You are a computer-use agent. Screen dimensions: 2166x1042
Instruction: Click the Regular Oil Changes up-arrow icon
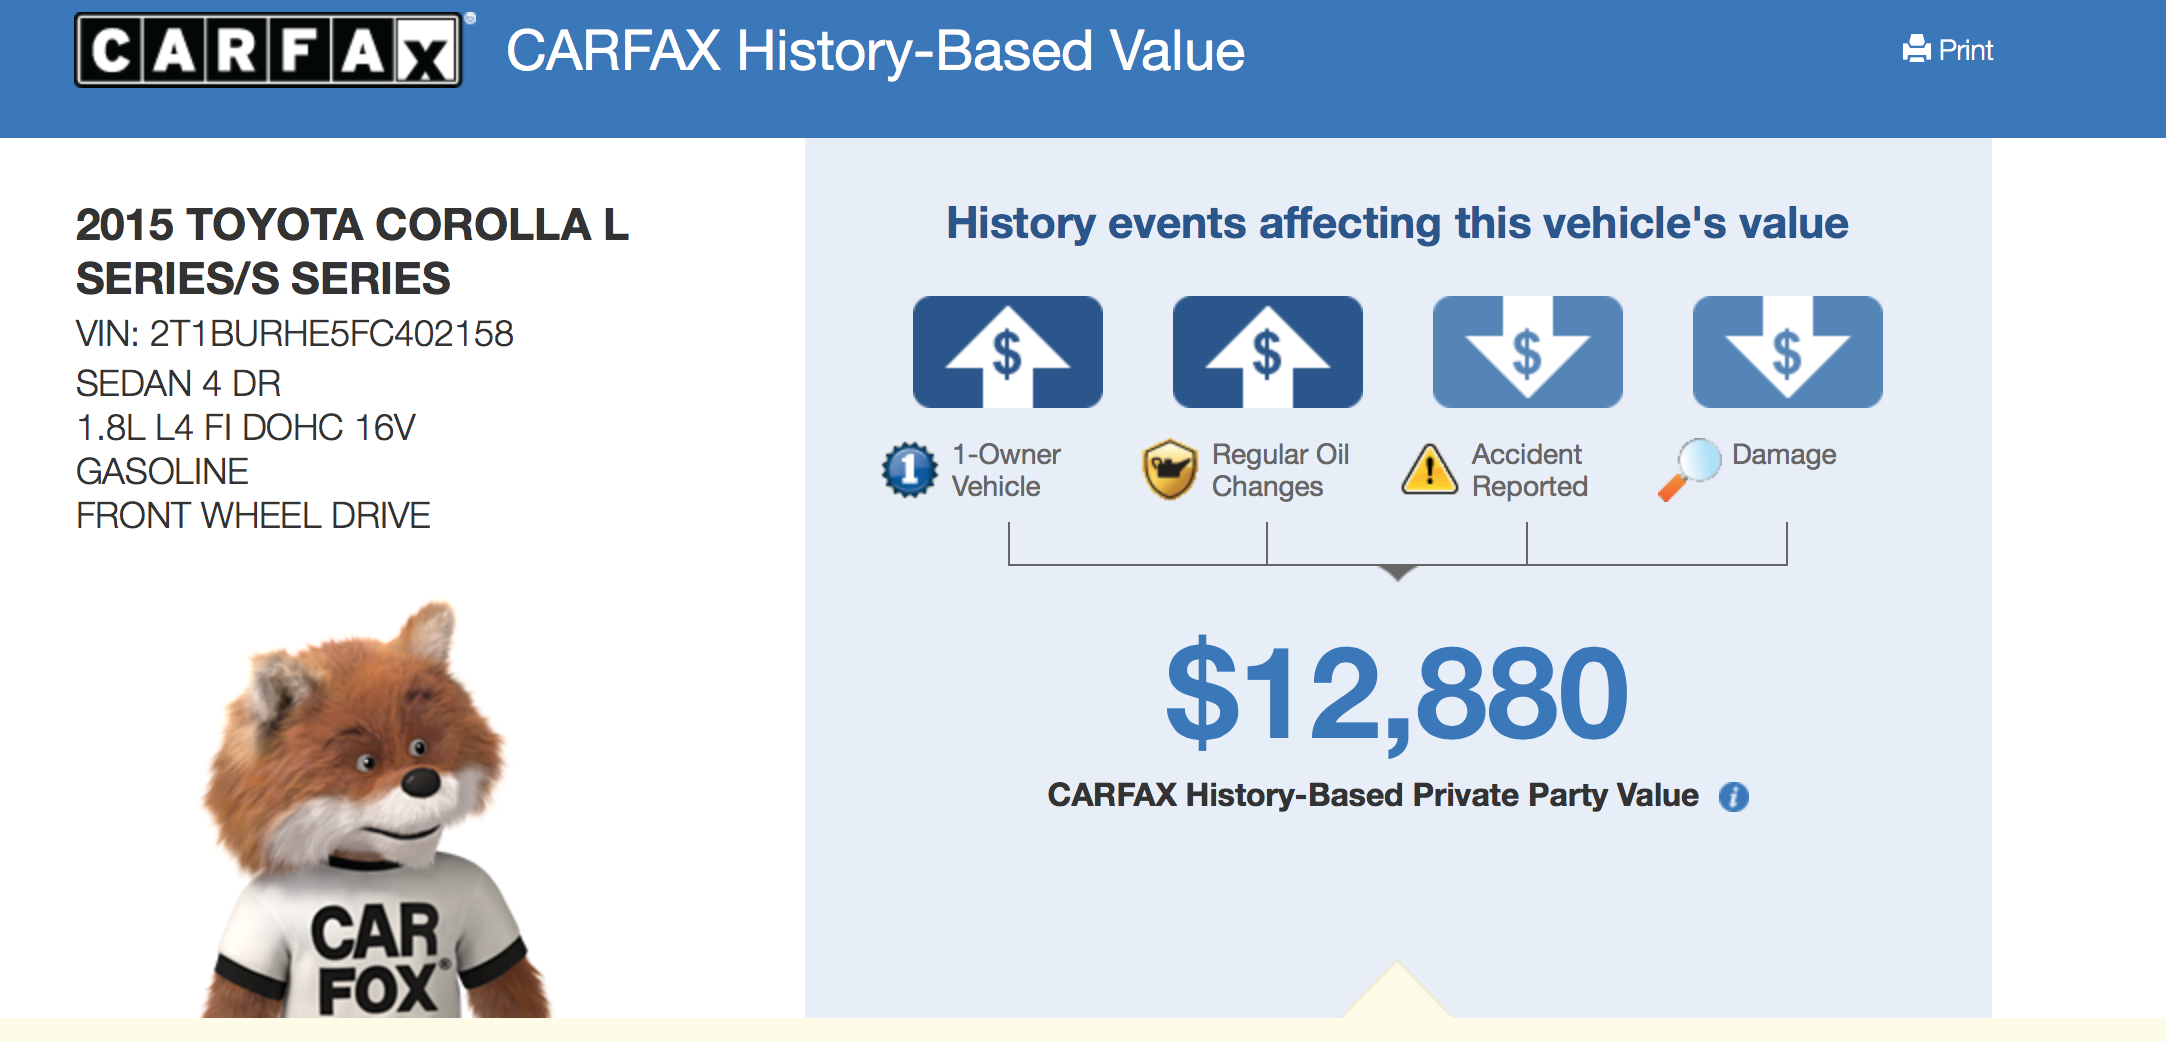[1267, 352]
